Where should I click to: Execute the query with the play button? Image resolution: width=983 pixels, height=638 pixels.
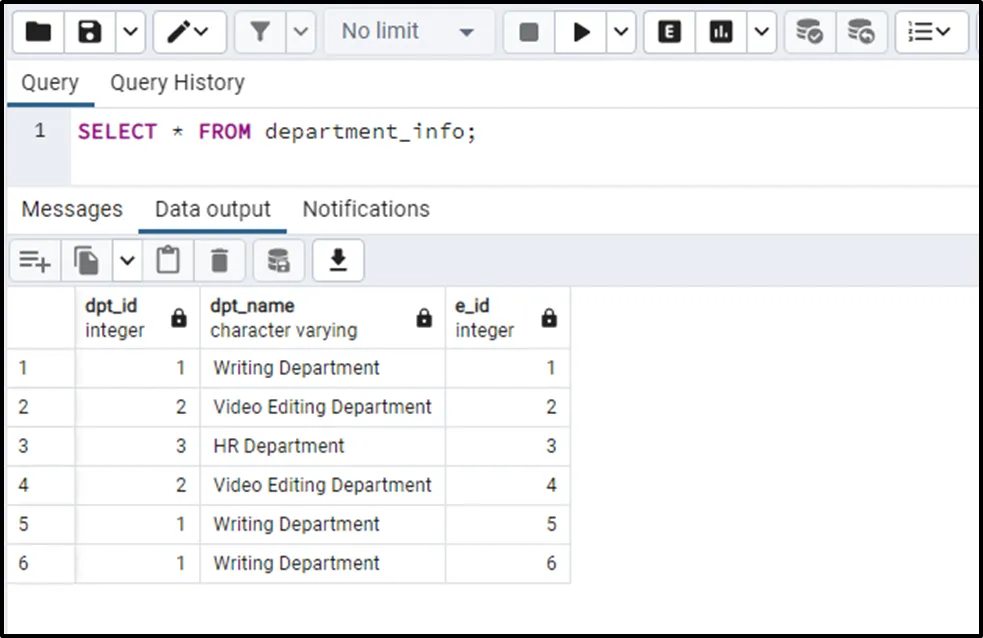tap(581, 32)
